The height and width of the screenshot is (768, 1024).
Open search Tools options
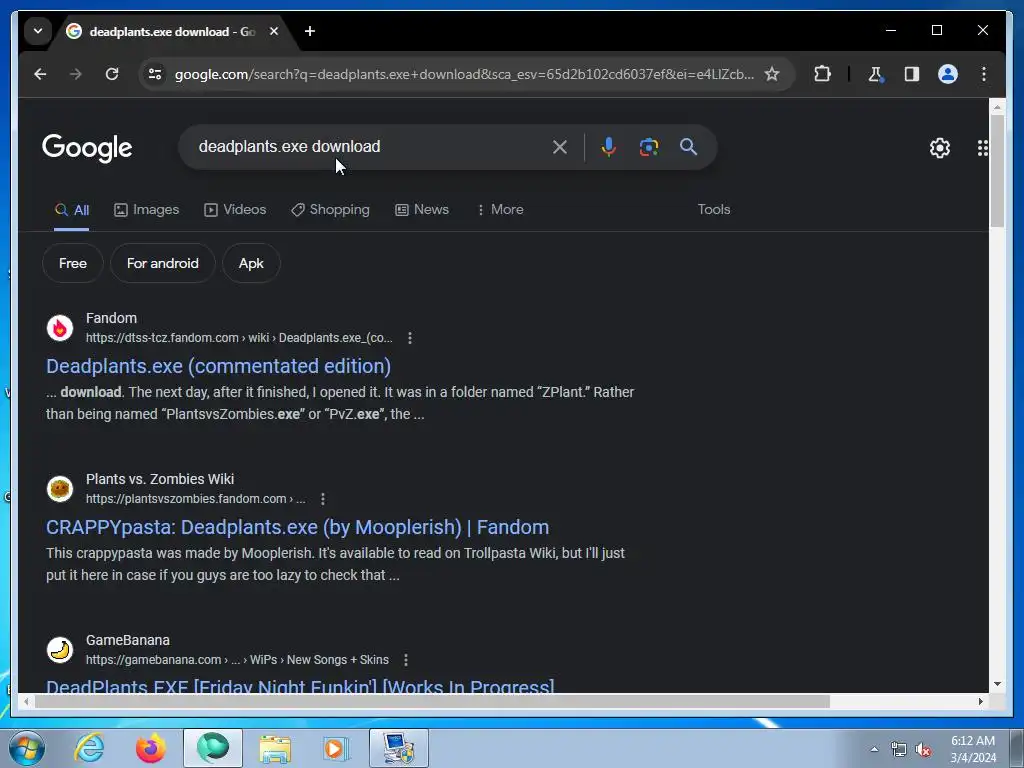click(x=714, y=210)
